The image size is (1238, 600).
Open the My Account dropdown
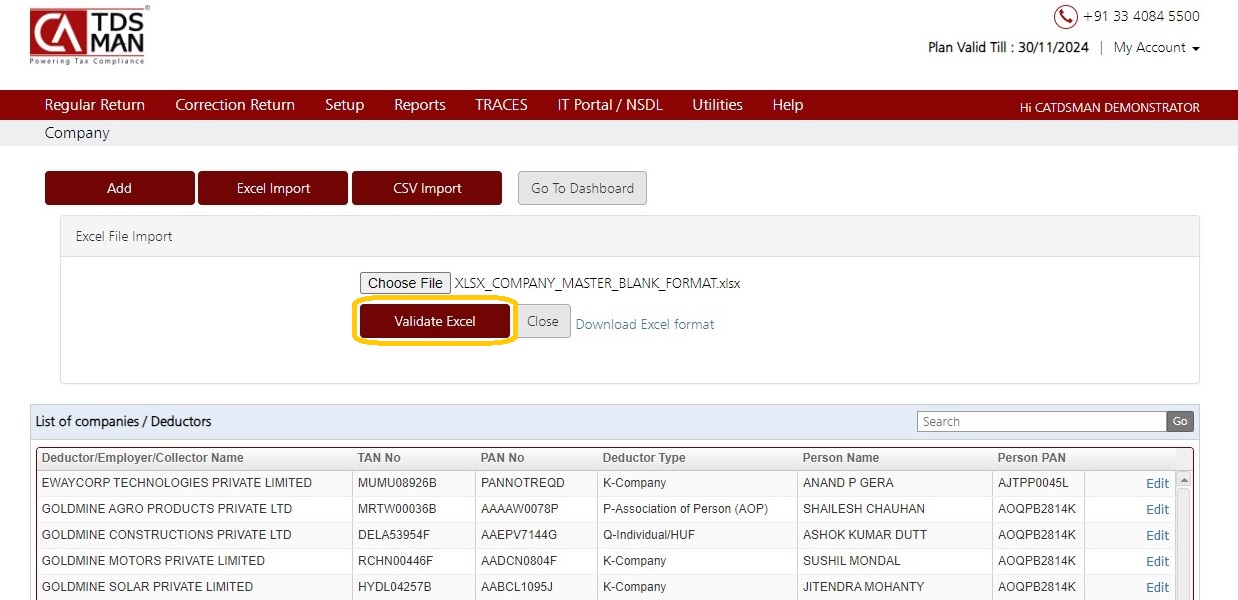tap(1156, 48)
